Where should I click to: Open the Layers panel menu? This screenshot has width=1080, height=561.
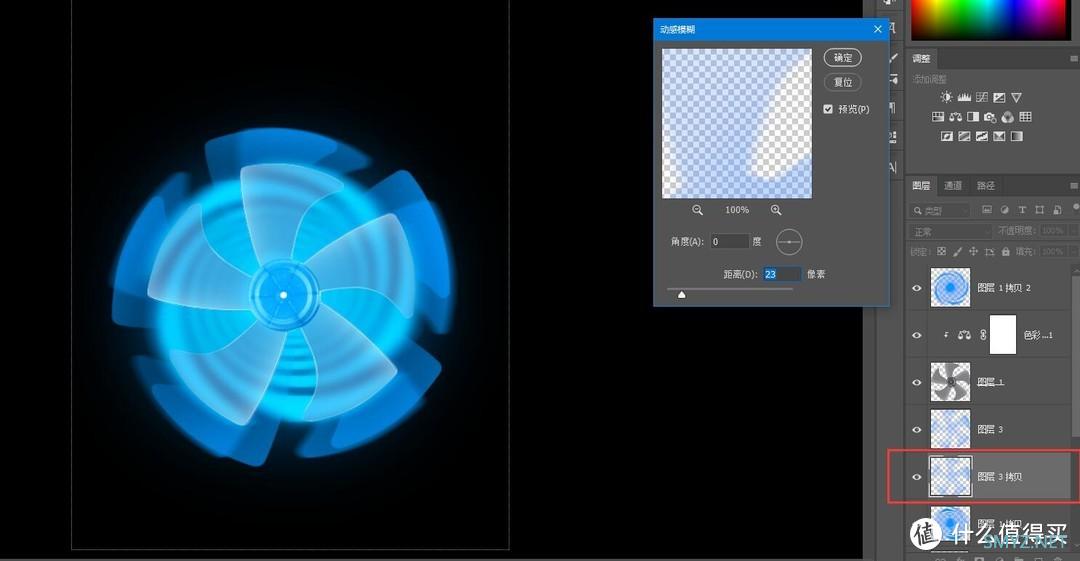click(1074, 185)
